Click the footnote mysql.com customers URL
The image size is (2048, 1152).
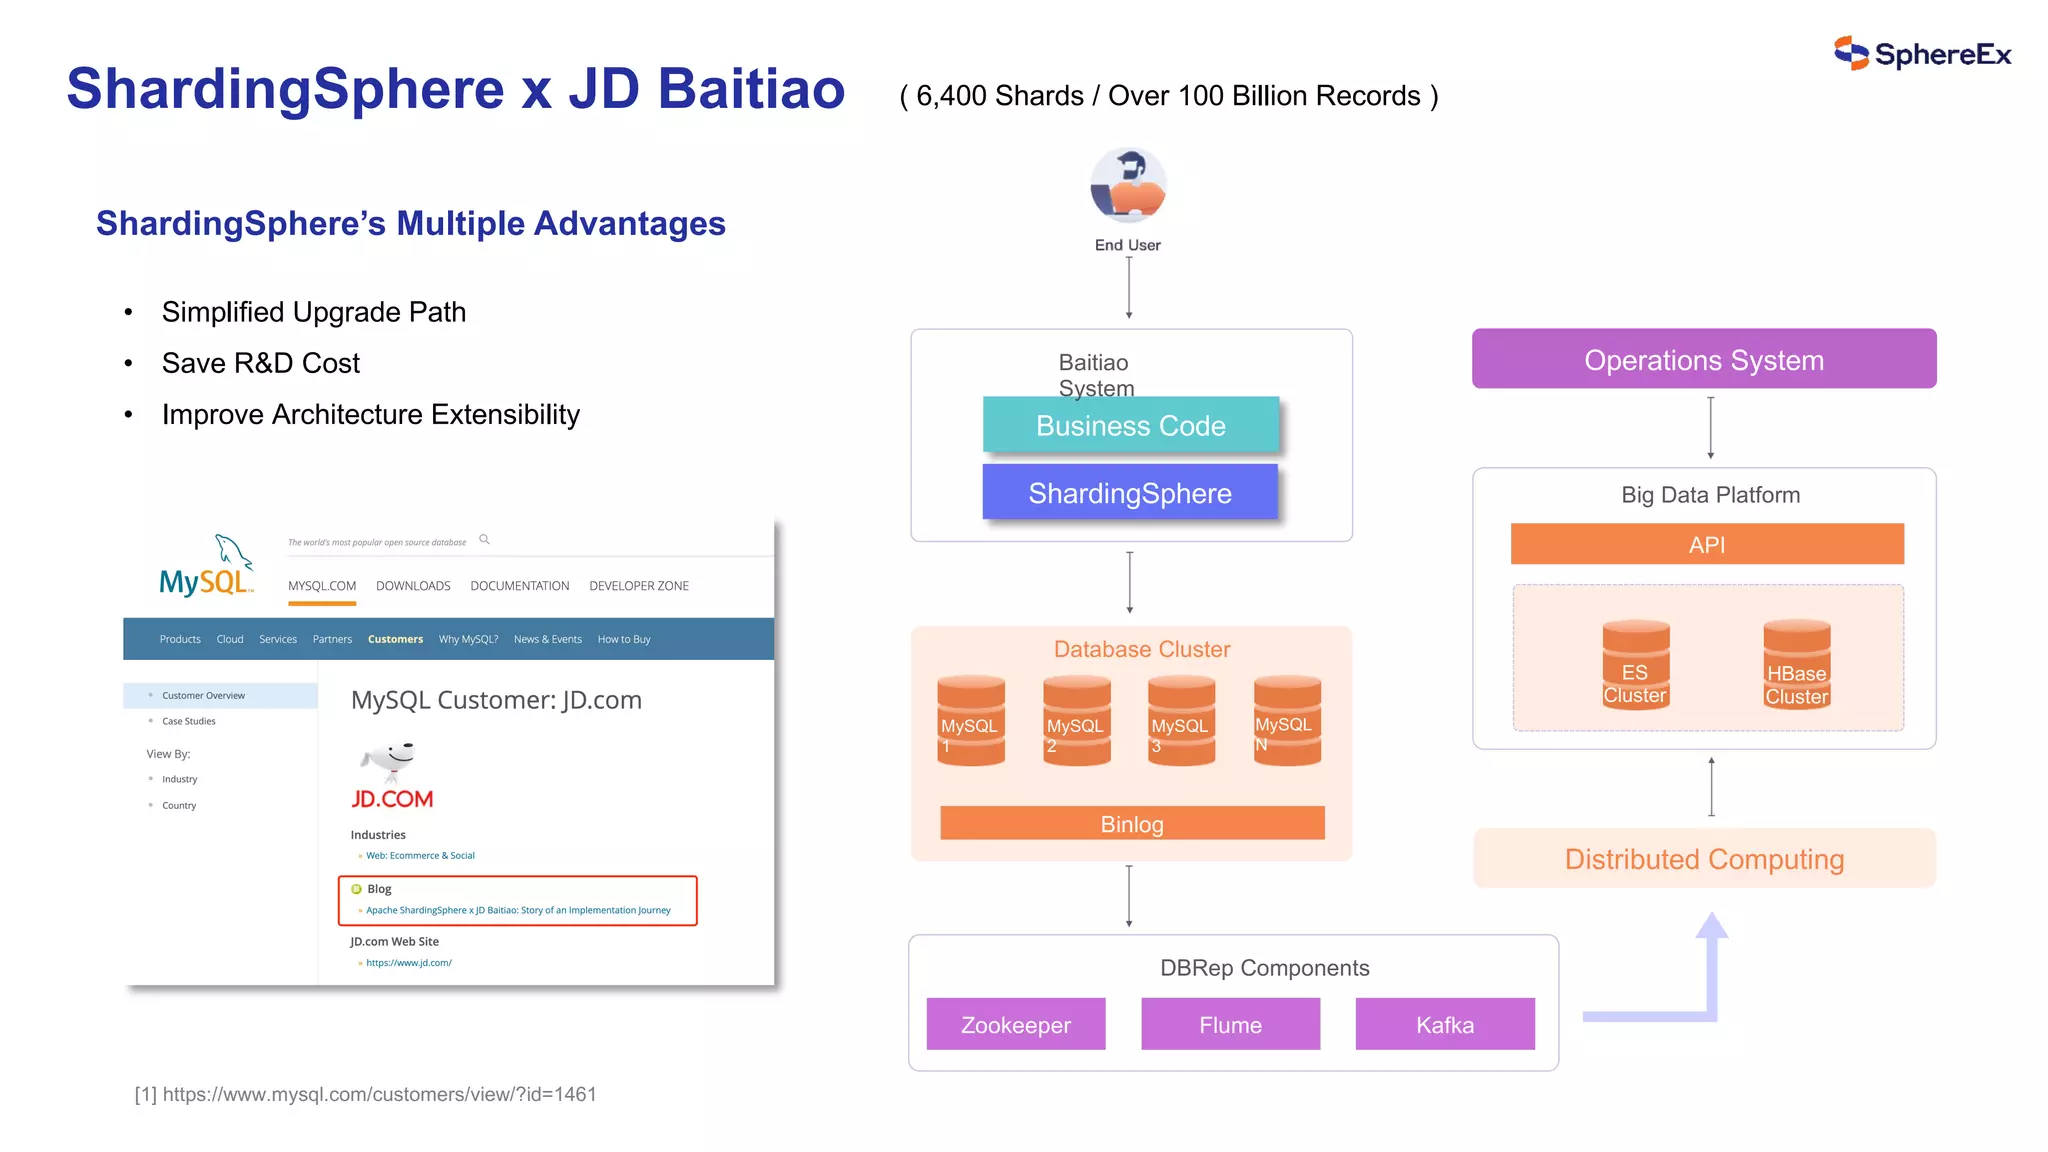pyautogui.click(x=378, y=1095)
